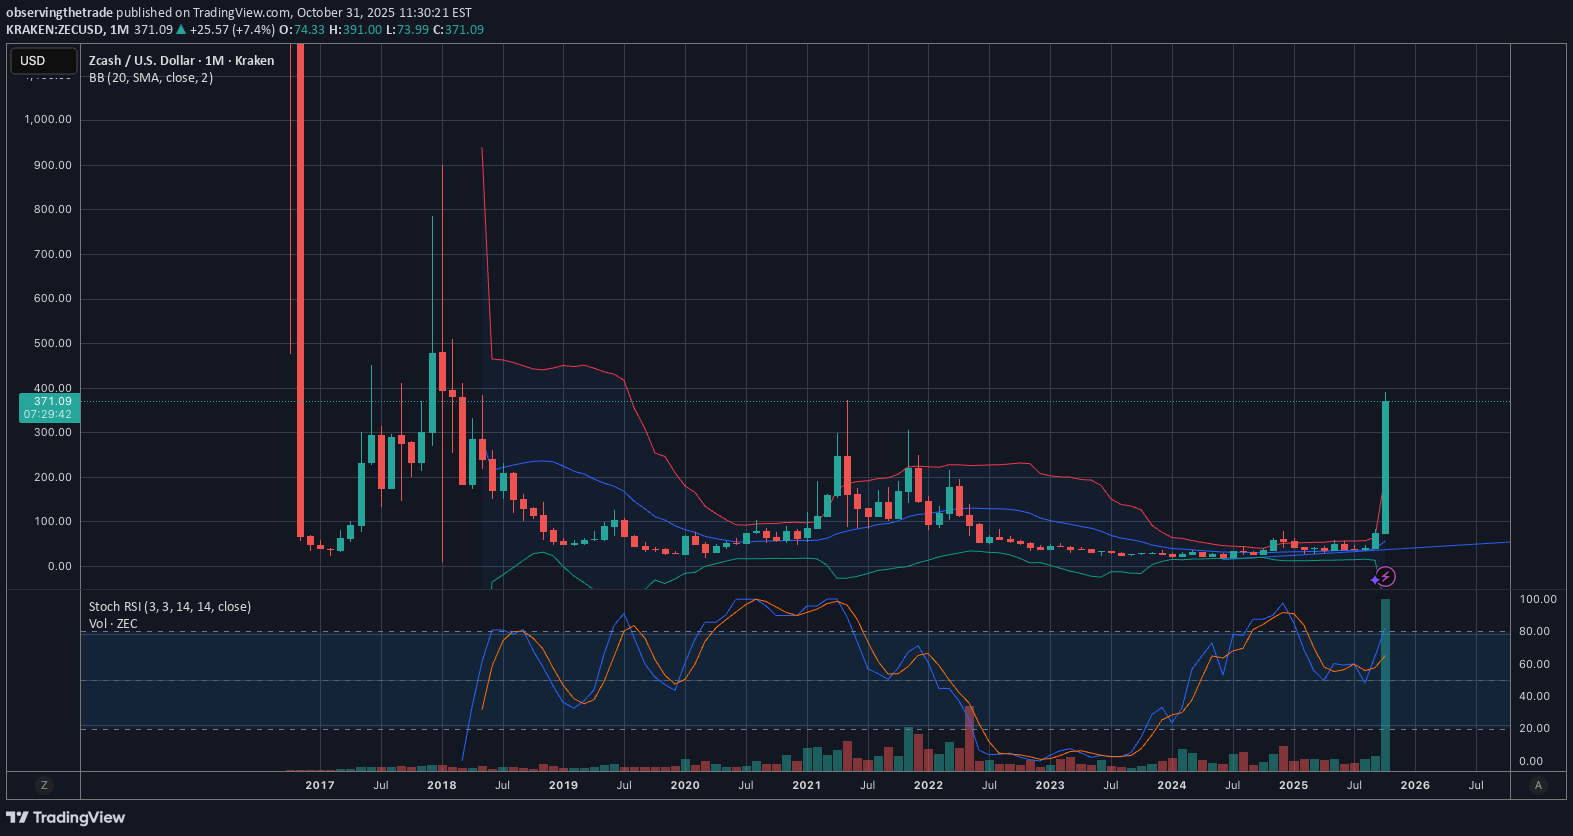This screenshot has height=836, width=1573.
Task: Click the tall green latest monthly candle
Action: [x=1385, y=466]
